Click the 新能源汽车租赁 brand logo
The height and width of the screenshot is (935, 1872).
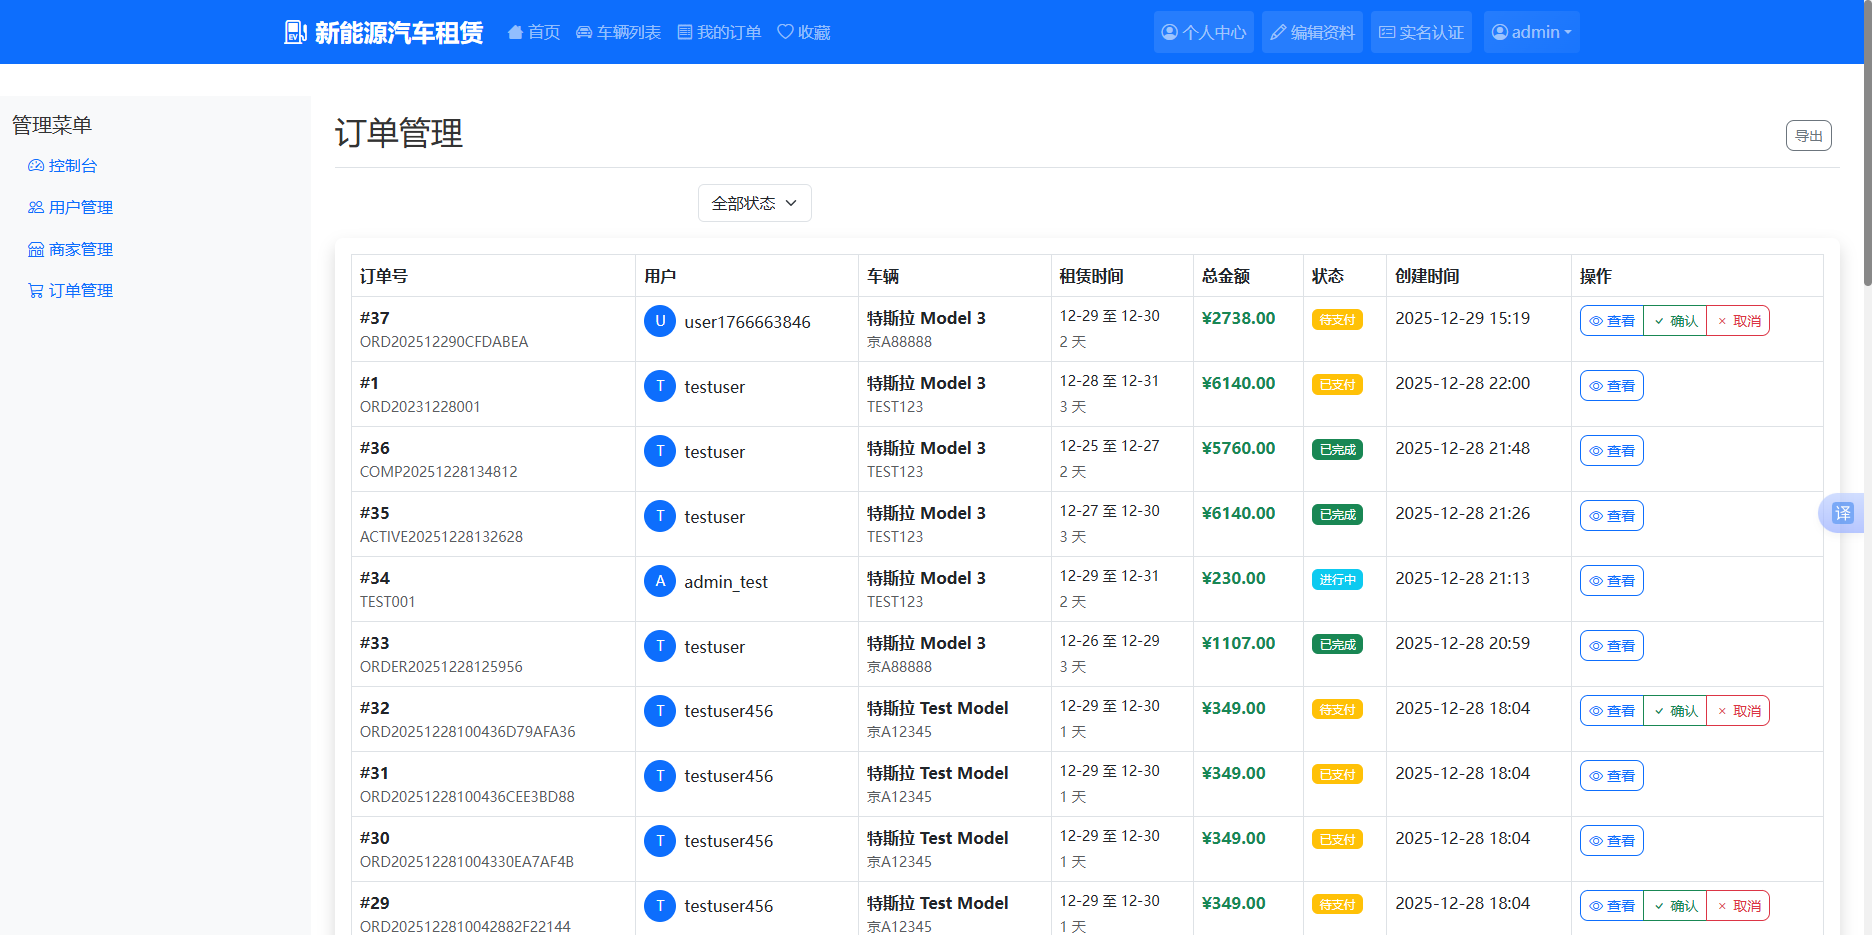383,32
